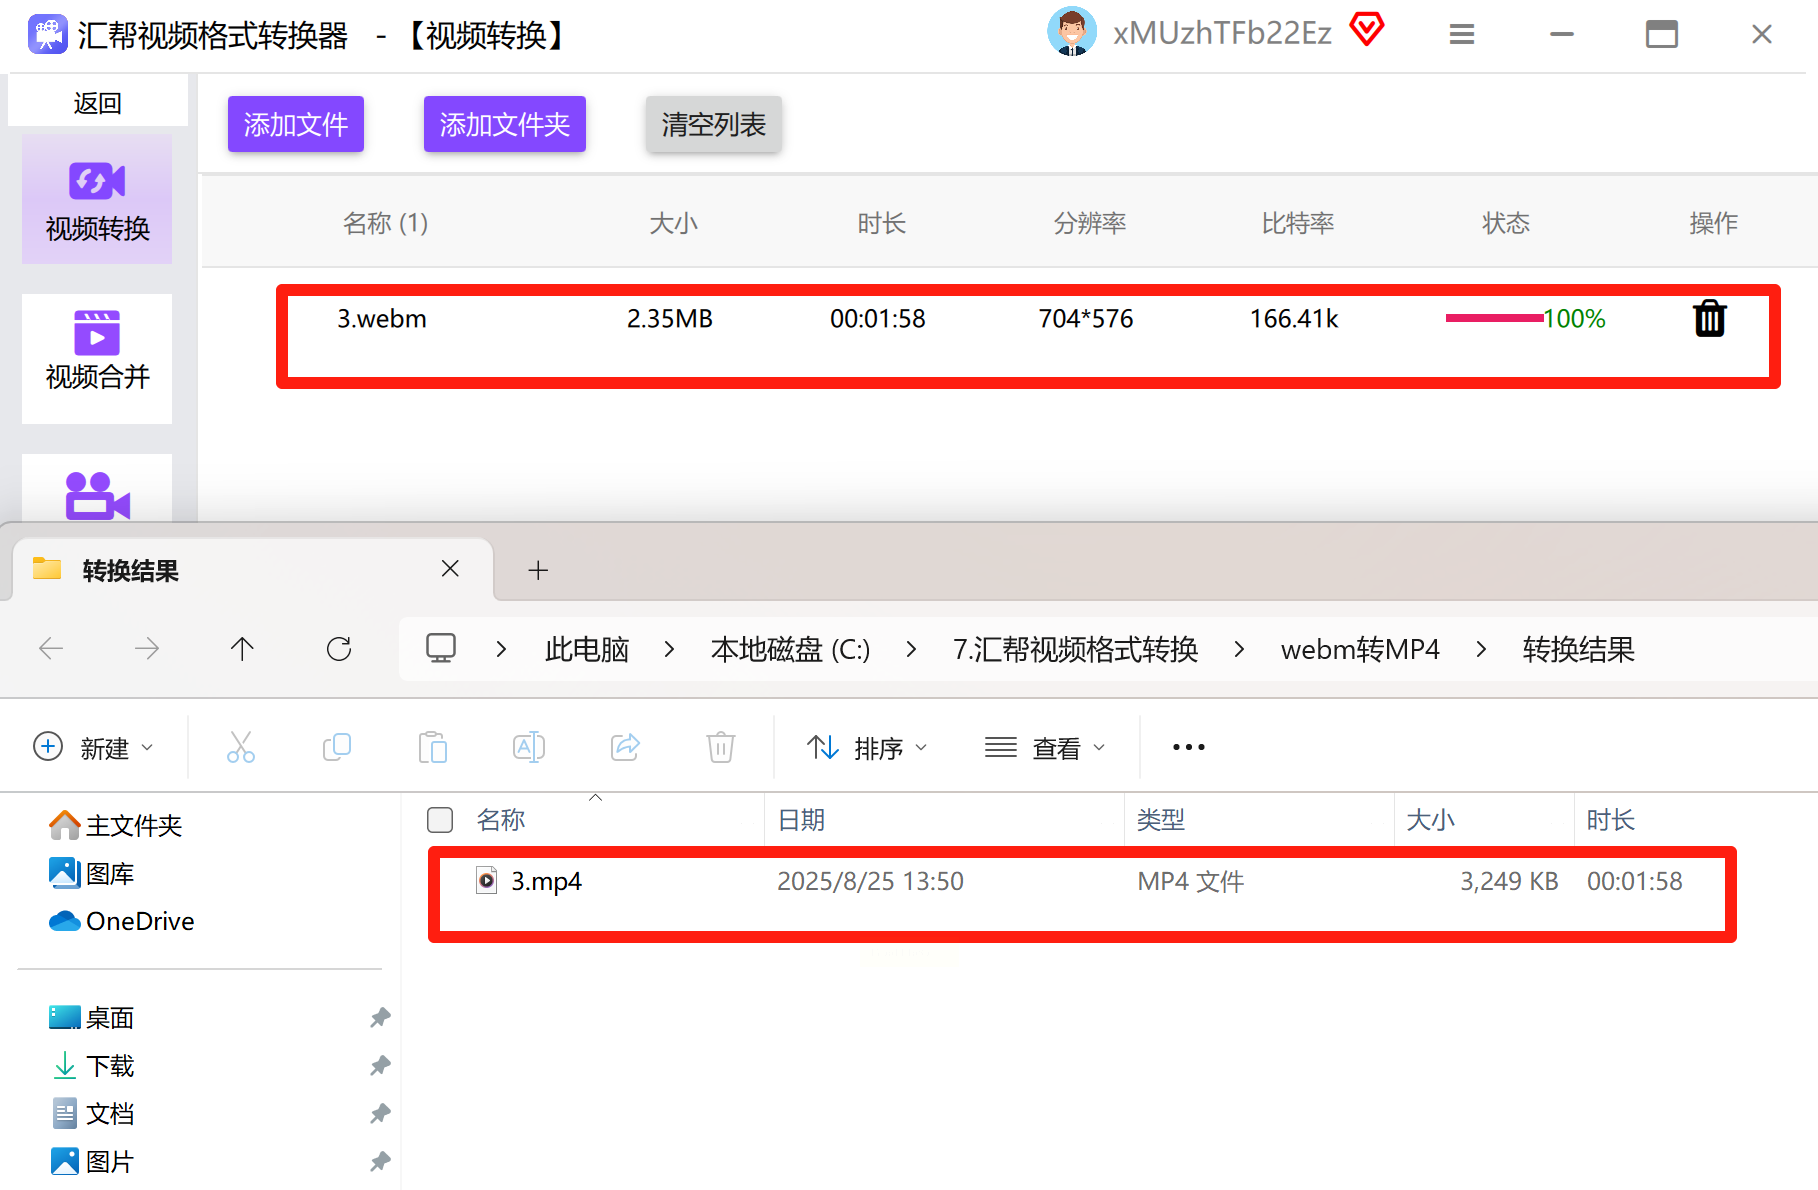
Task: Refresh the Explorer folder view
Action: (339, 649)
